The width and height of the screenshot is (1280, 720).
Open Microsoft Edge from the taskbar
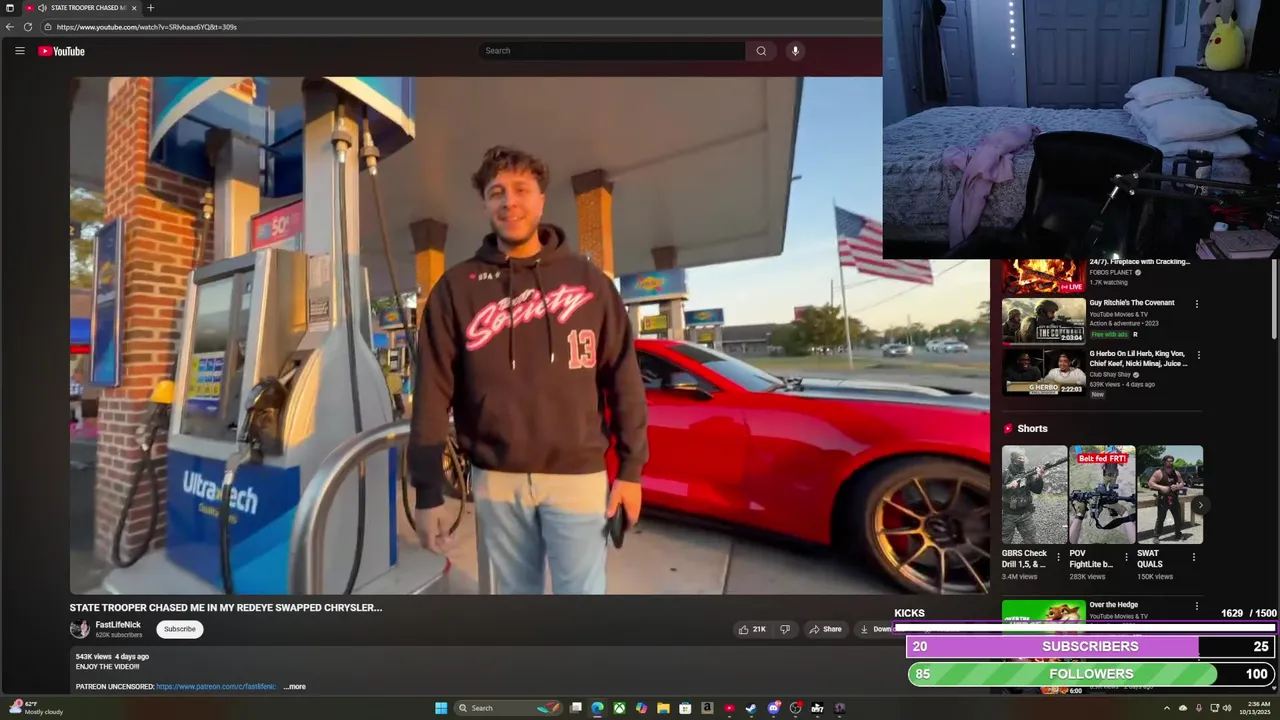[597, 708]
